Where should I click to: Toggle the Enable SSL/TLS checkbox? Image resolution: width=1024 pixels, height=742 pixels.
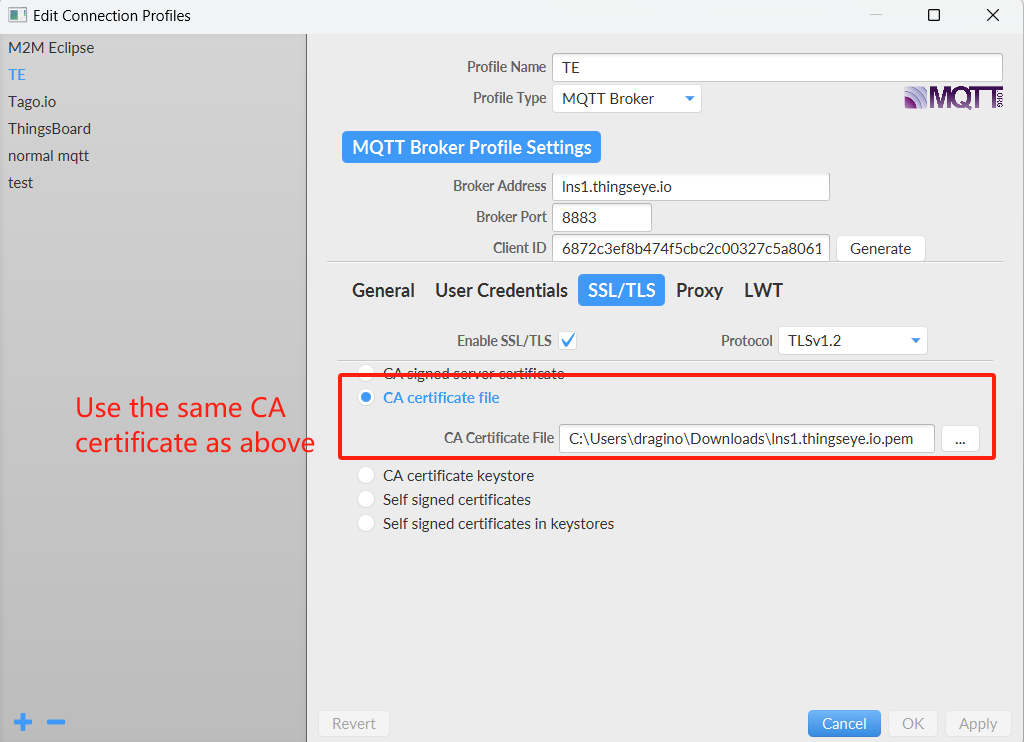(x=568, y=340)
